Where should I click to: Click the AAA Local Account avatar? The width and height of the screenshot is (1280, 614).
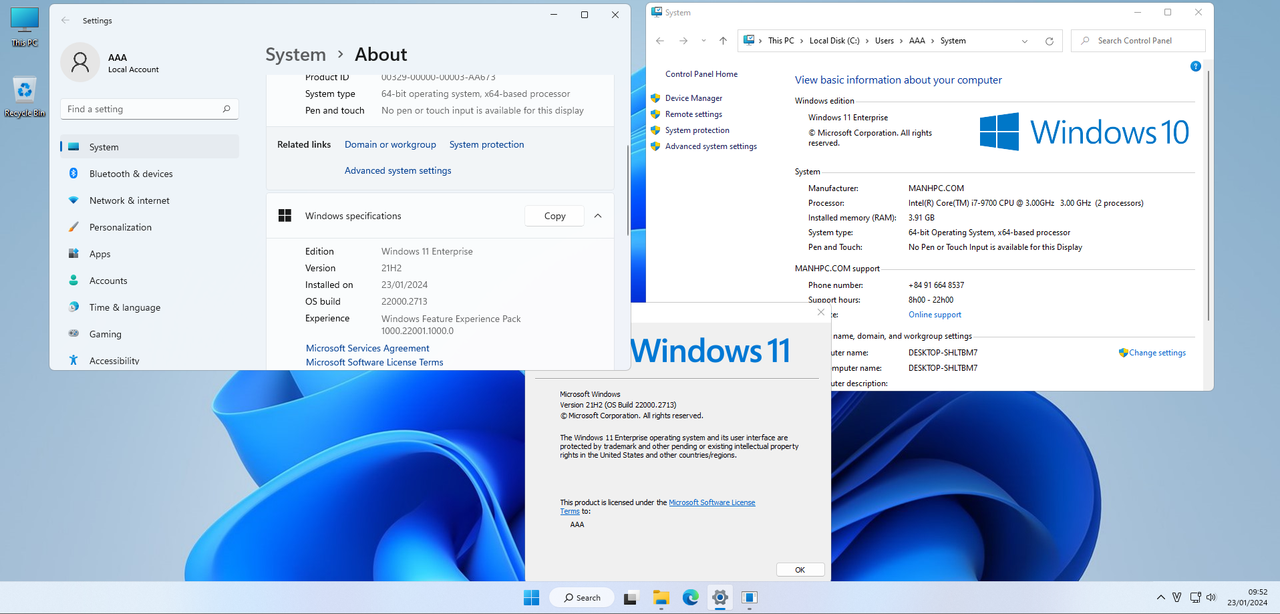[x=80, y=62]
